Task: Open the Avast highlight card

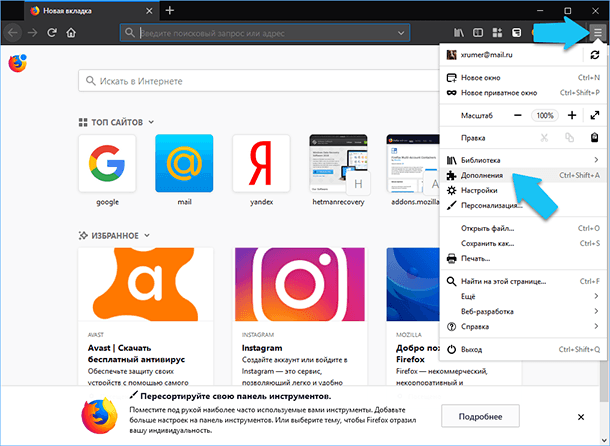Action: pyautogui.click(x=145, y=316)
